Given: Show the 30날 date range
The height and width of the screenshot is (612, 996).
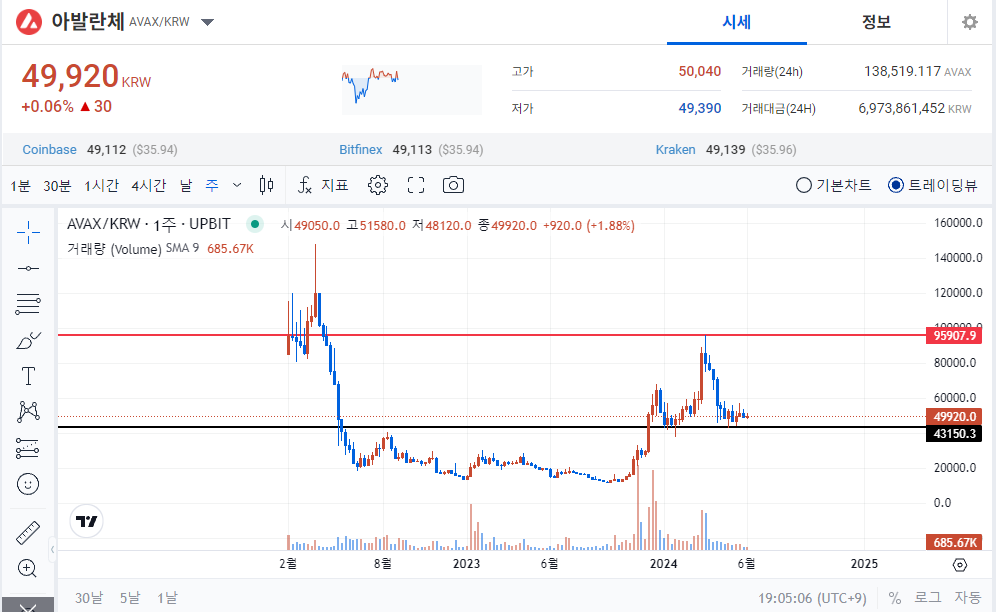Looking at the screenshot, I should (x=89, y=598).
